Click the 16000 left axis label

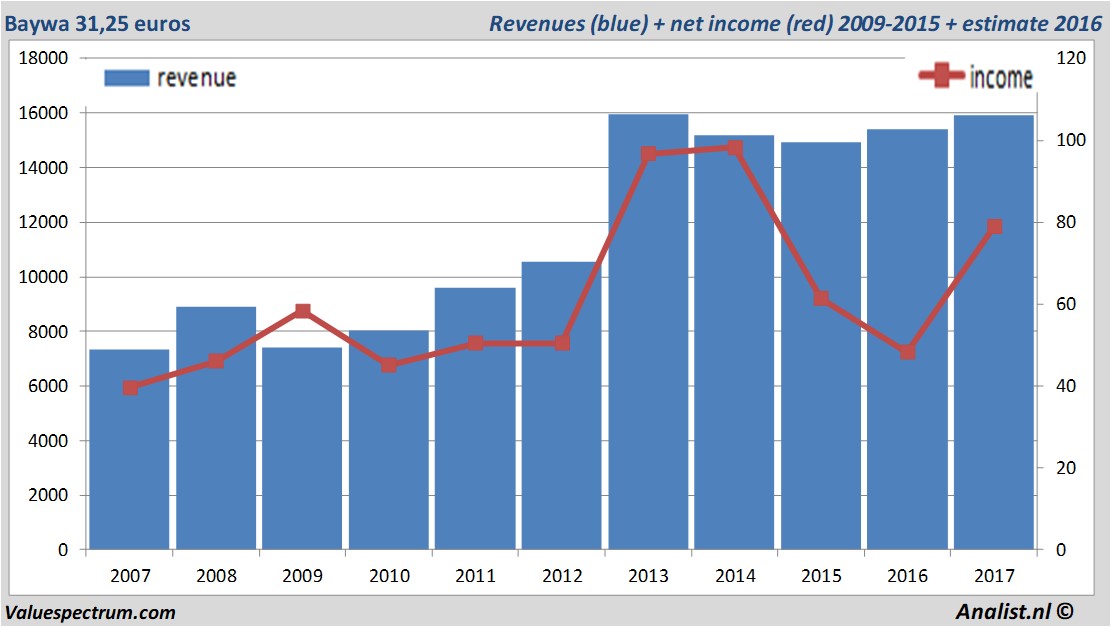tap(43, 113)
